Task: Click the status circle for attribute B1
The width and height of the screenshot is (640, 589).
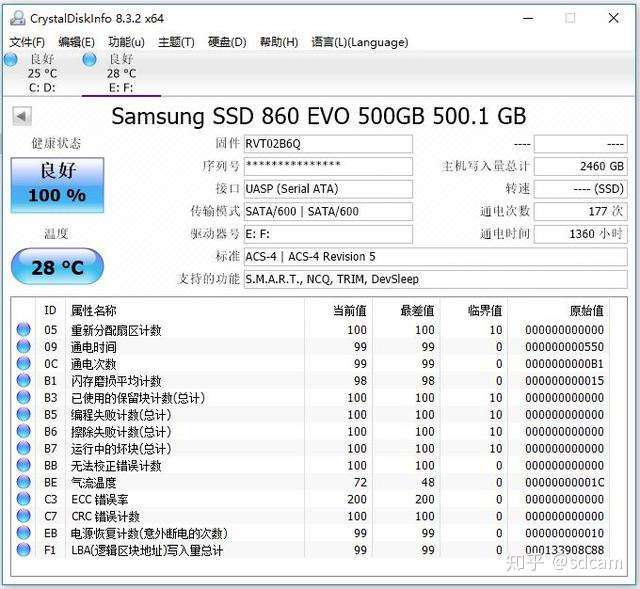Action: (24, 380)
